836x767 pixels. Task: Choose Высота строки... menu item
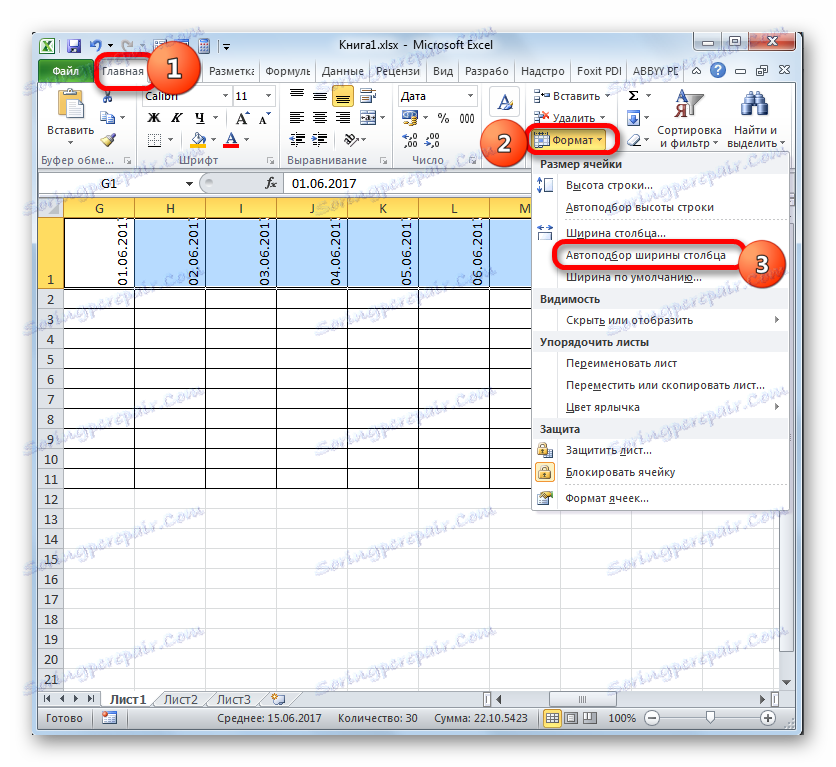point(609,185)
